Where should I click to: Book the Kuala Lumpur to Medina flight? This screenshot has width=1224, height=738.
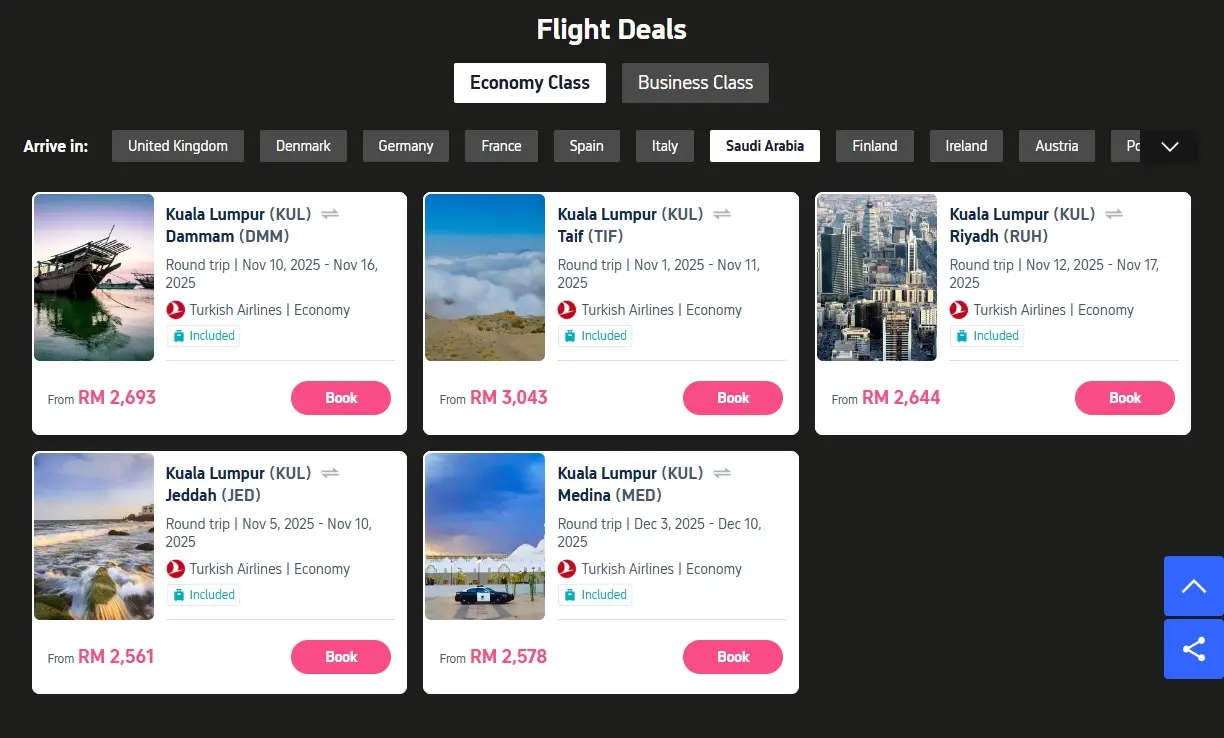pyautogui.click(x=732, y=657)
